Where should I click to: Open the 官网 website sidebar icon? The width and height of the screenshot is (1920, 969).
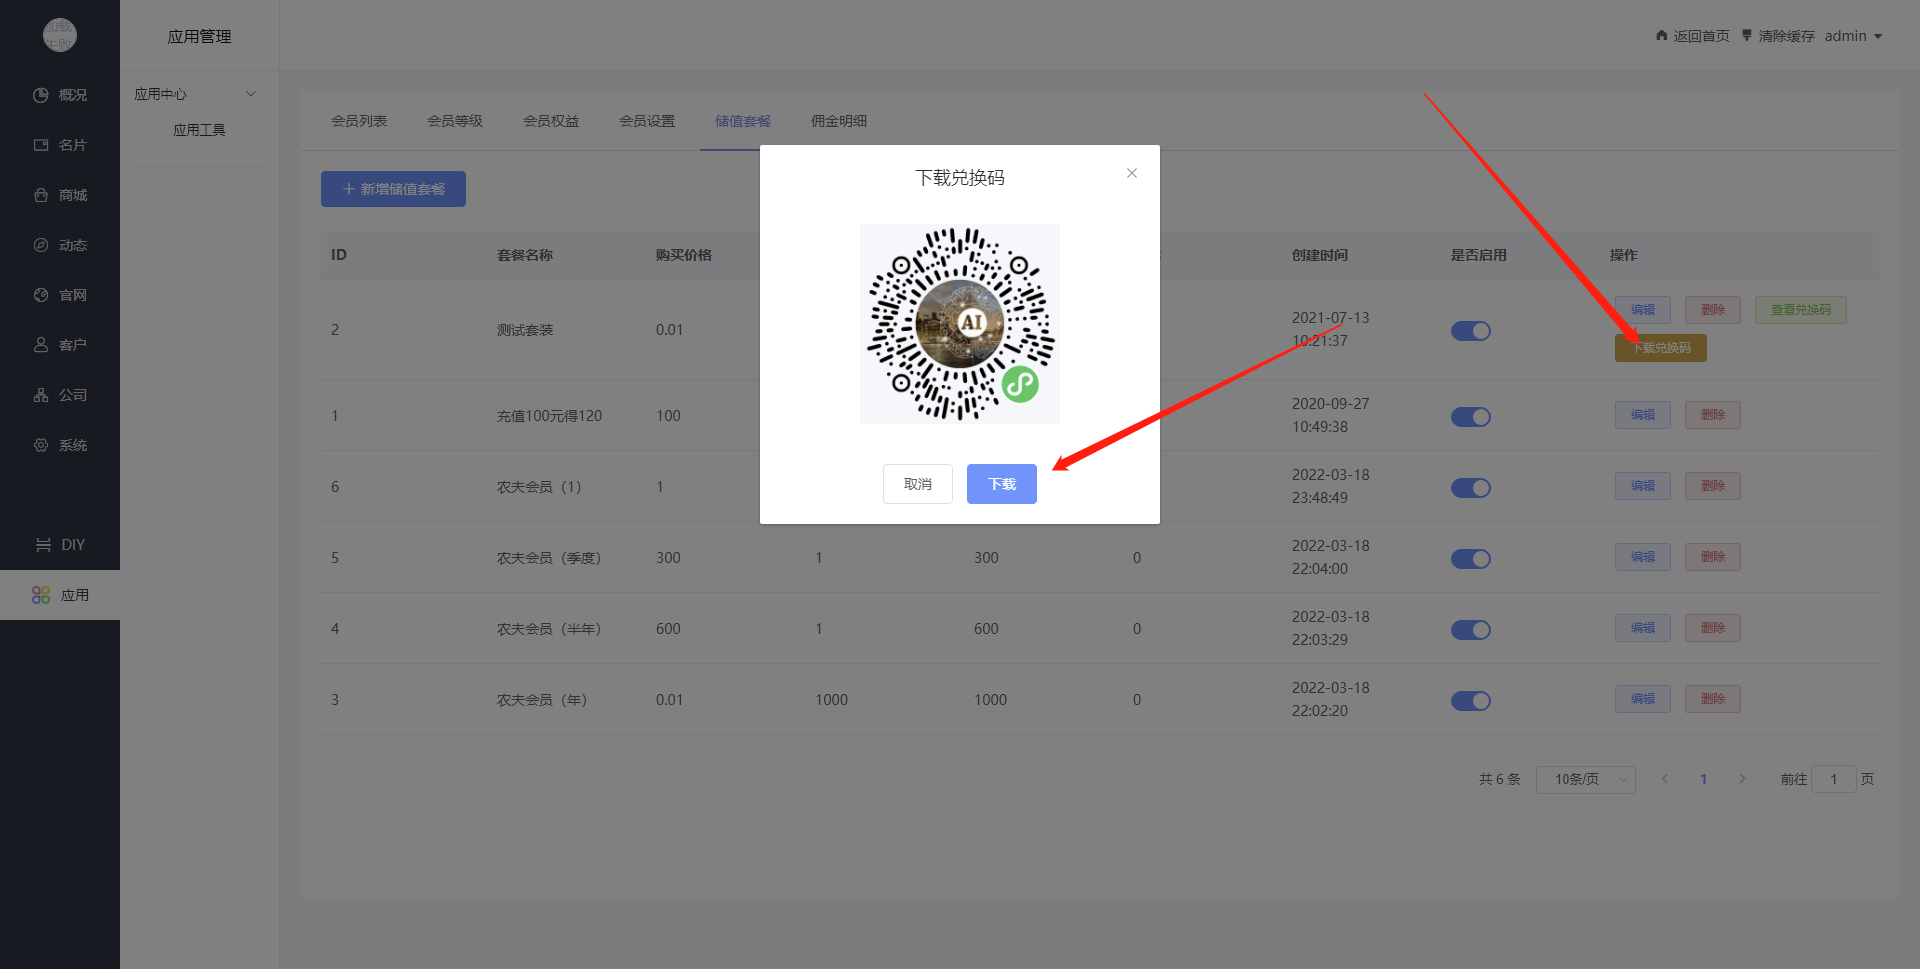[41, 295]
